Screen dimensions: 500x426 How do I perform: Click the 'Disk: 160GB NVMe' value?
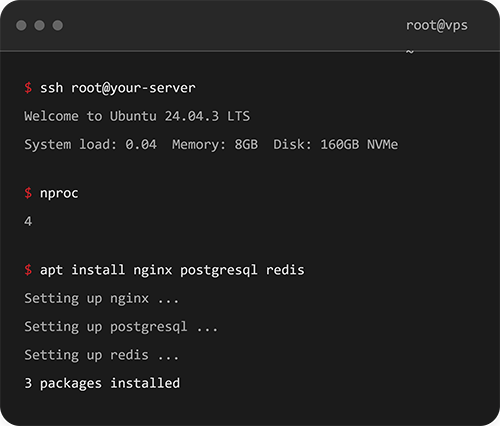[x=336, y=145]
